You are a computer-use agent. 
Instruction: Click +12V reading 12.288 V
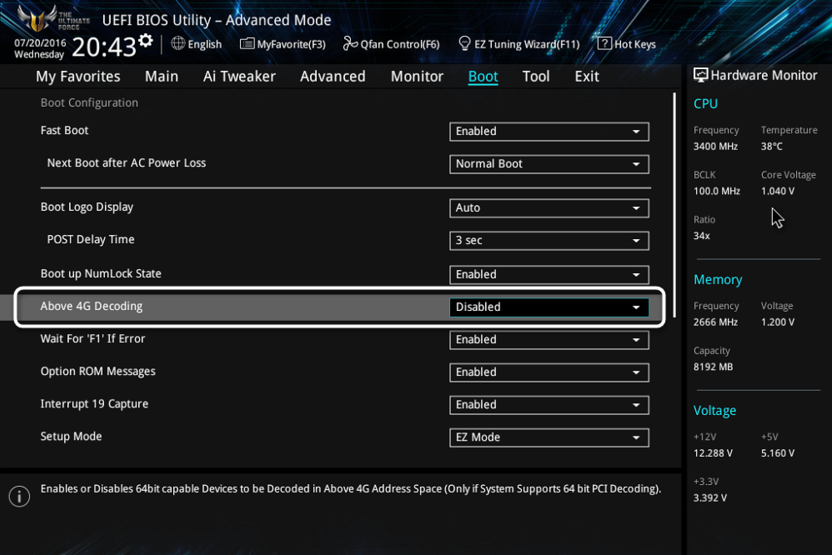[713, 453]
